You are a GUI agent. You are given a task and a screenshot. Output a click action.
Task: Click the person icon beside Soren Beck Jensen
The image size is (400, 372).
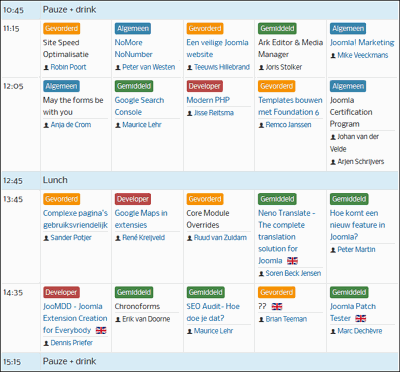[x=261, y=274]
